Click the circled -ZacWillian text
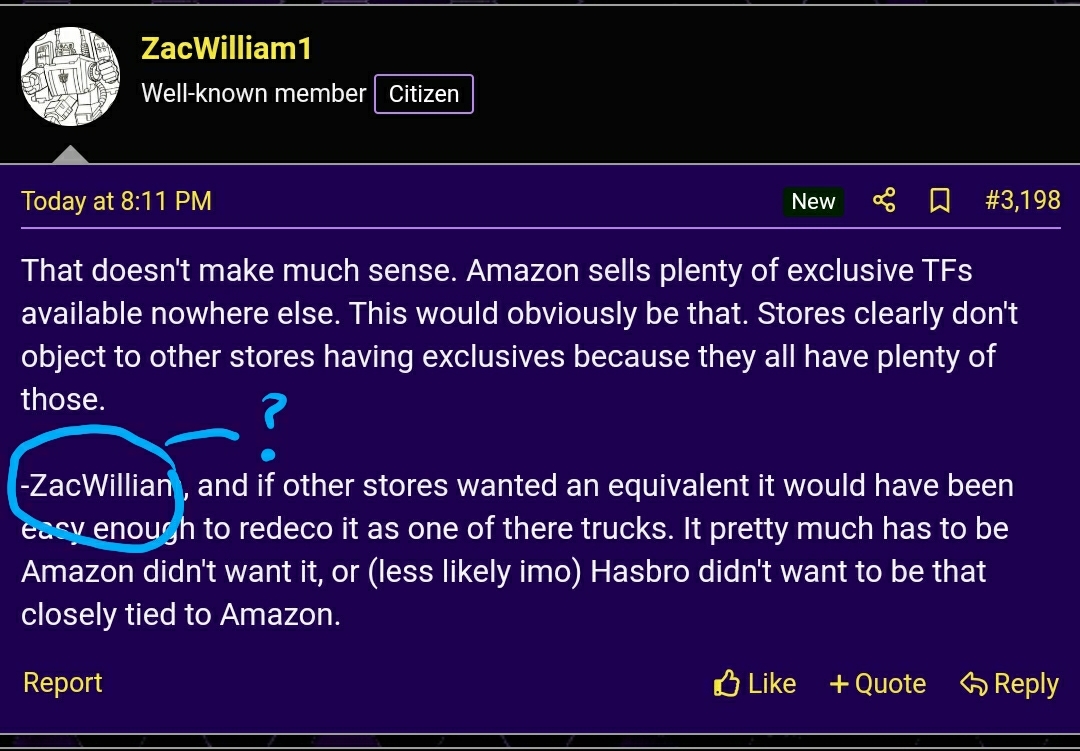 point(98,487)
